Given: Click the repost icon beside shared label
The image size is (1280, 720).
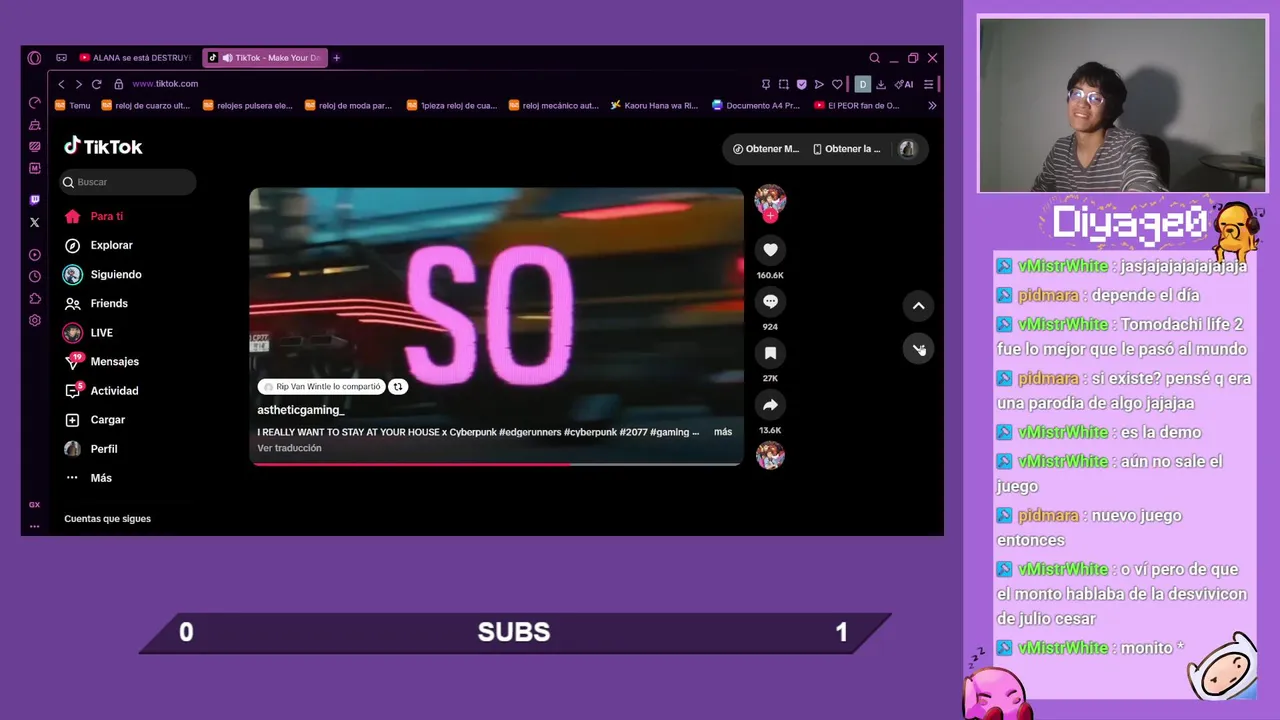Looking at the screenshot, I should [x=398, y=386].
